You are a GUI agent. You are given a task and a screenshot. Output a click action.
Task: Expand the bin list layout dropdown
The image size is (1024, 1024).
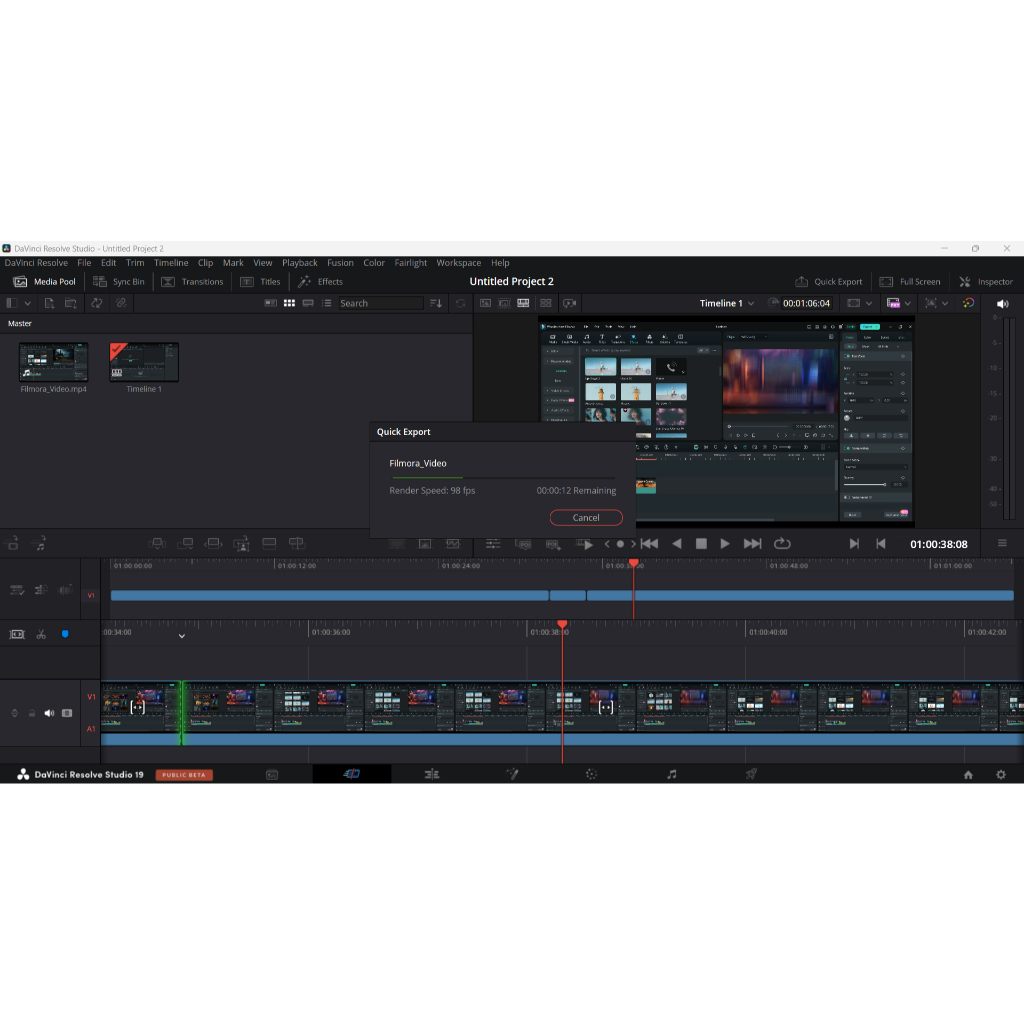pos(27,303)
